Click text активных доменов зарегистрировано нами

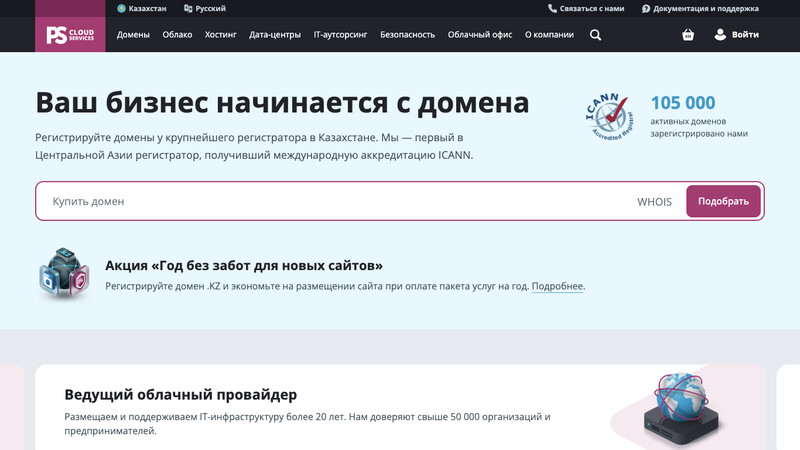[x=699, y=128]
